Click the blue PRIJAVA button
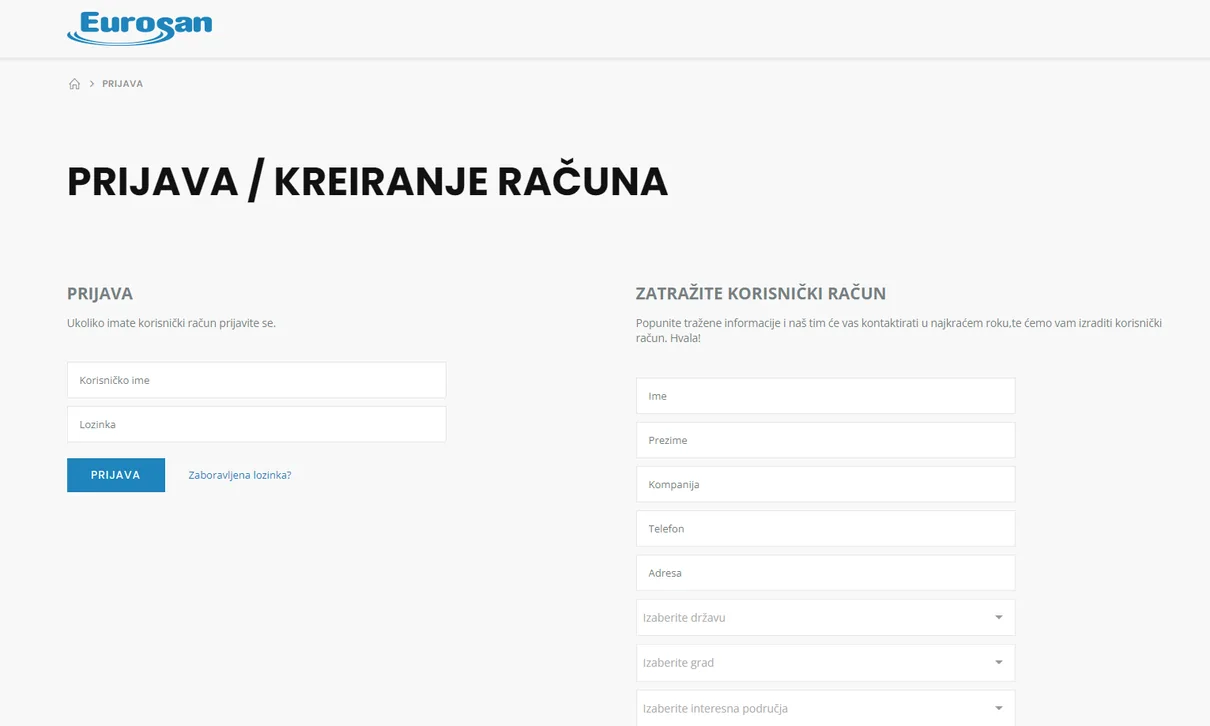 point(116,475)
